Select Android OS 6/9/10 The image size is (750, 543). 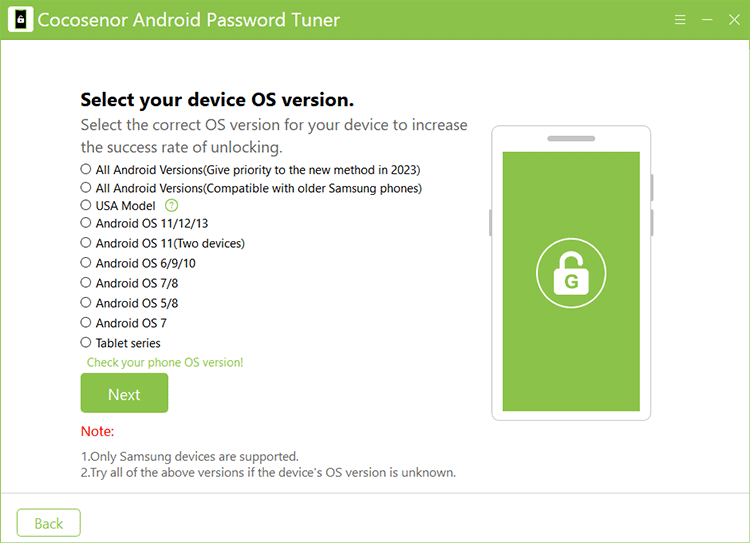click(x=86, y=263)
